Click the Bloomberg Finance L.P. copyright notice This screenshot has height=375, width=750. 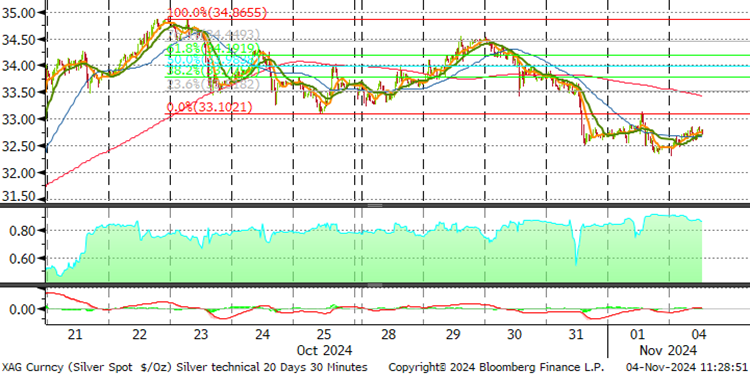[x=496, y=367]
